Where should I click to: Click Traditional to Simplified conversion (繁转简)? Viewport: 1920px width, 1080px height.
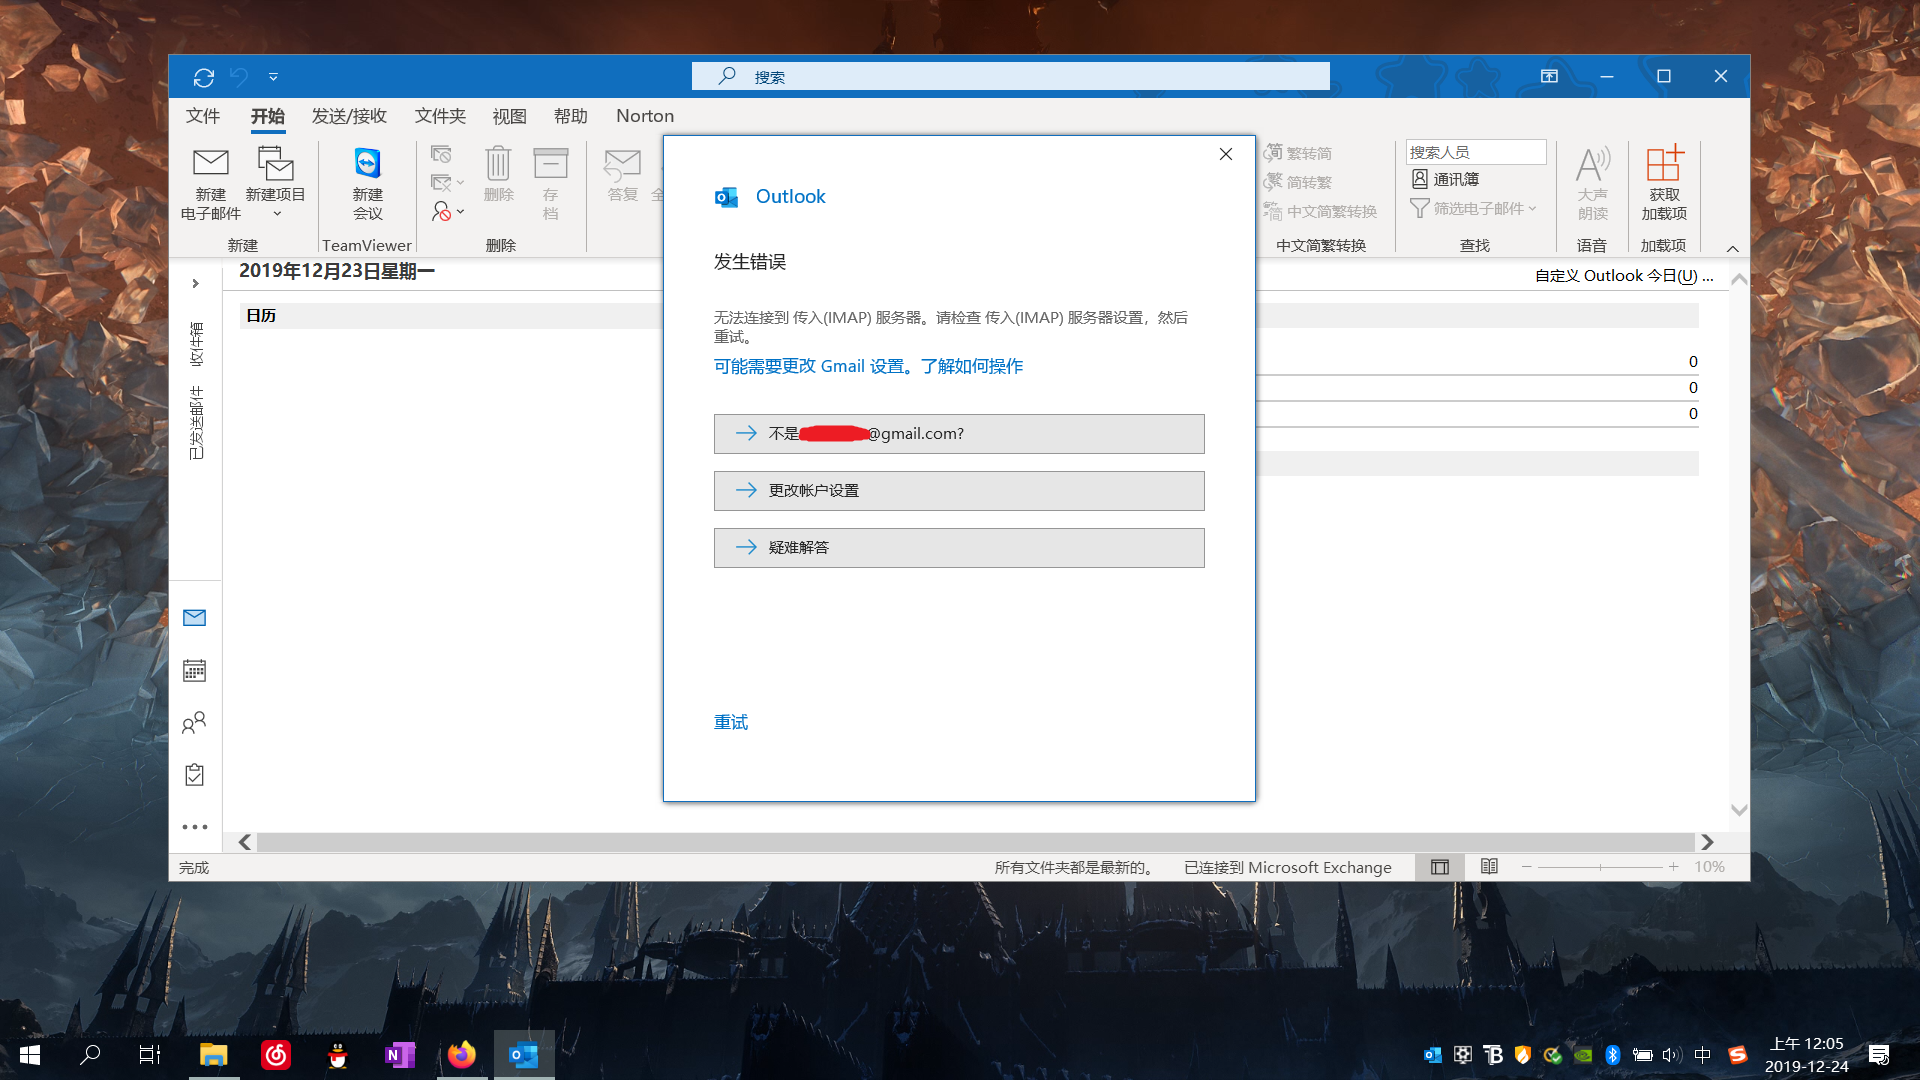(x=1298, y=153)
